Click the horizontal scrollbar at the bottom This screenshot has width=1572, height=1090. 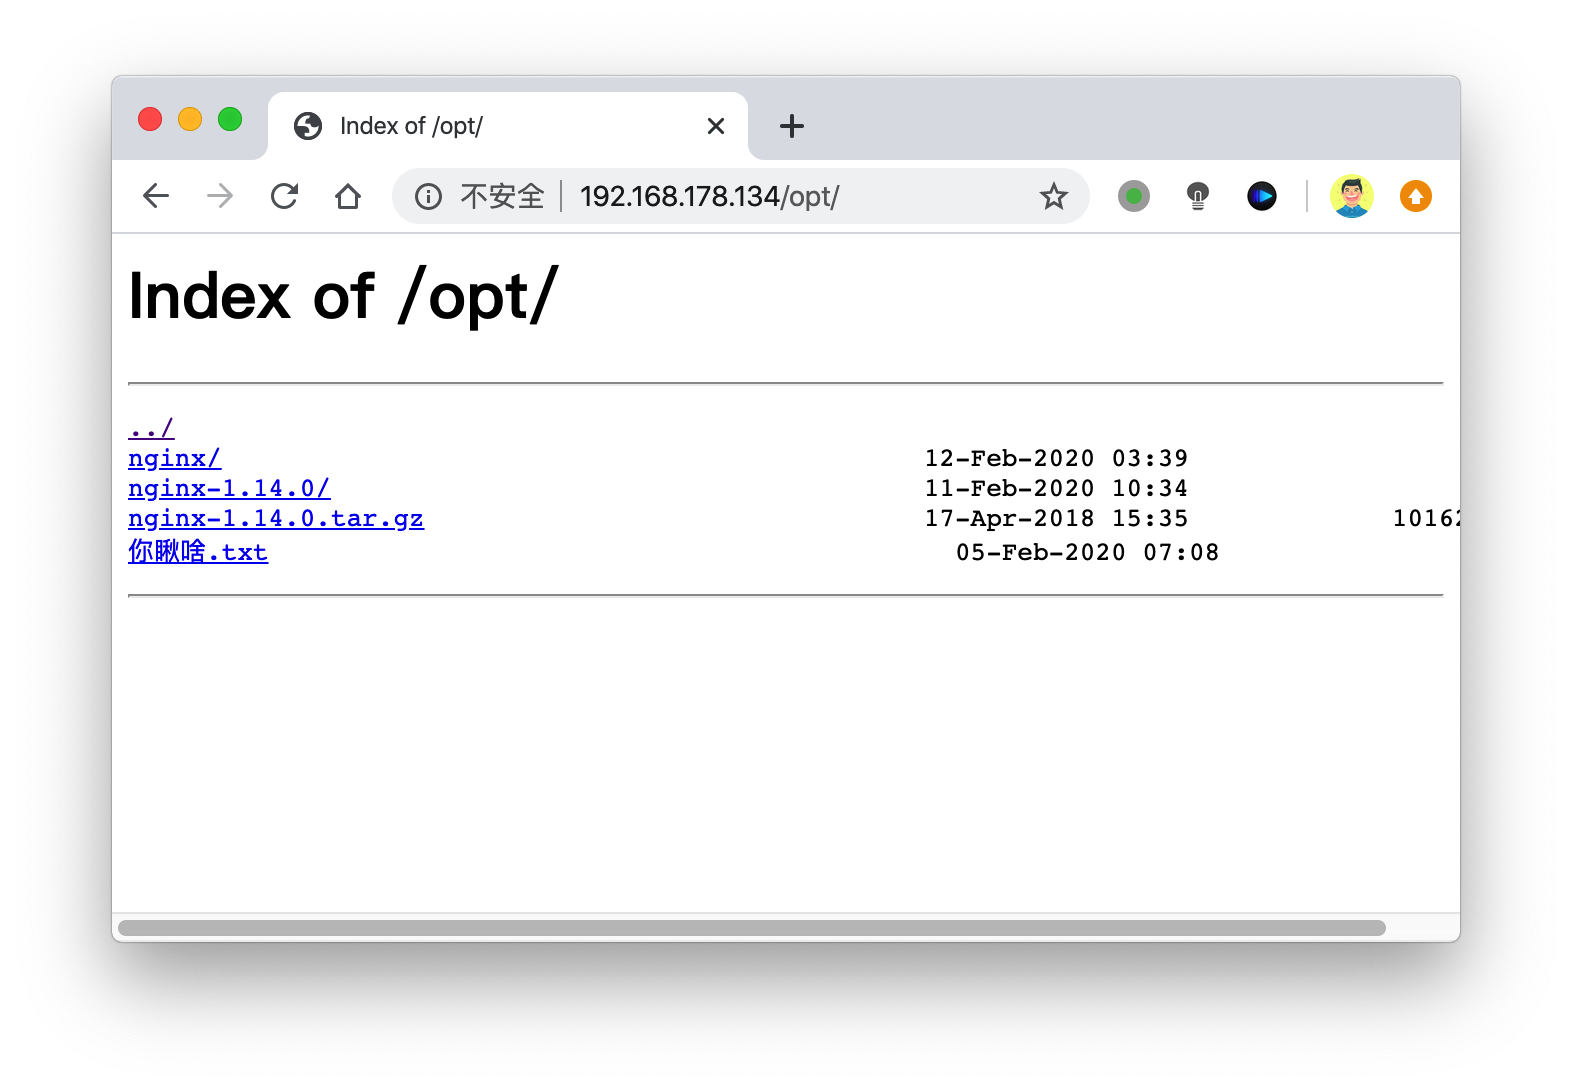[752, 928]
